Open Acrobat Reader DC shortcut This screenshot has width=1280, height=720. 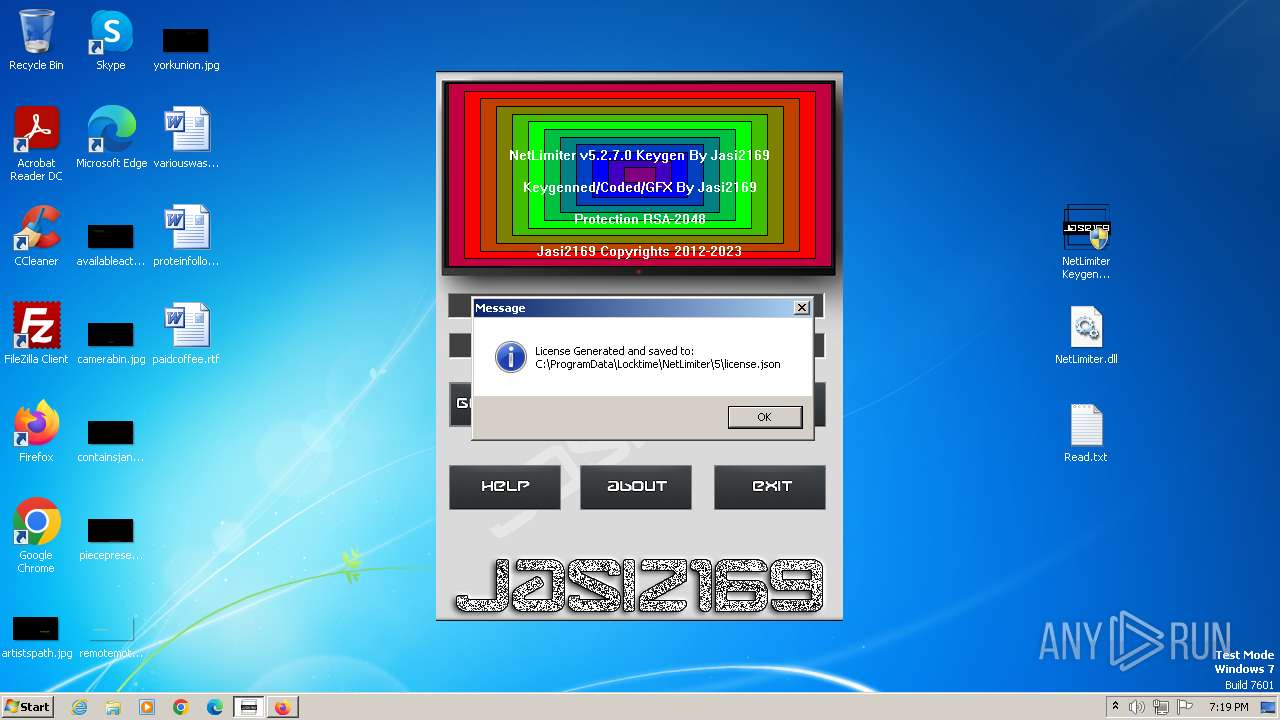[36, 144]
